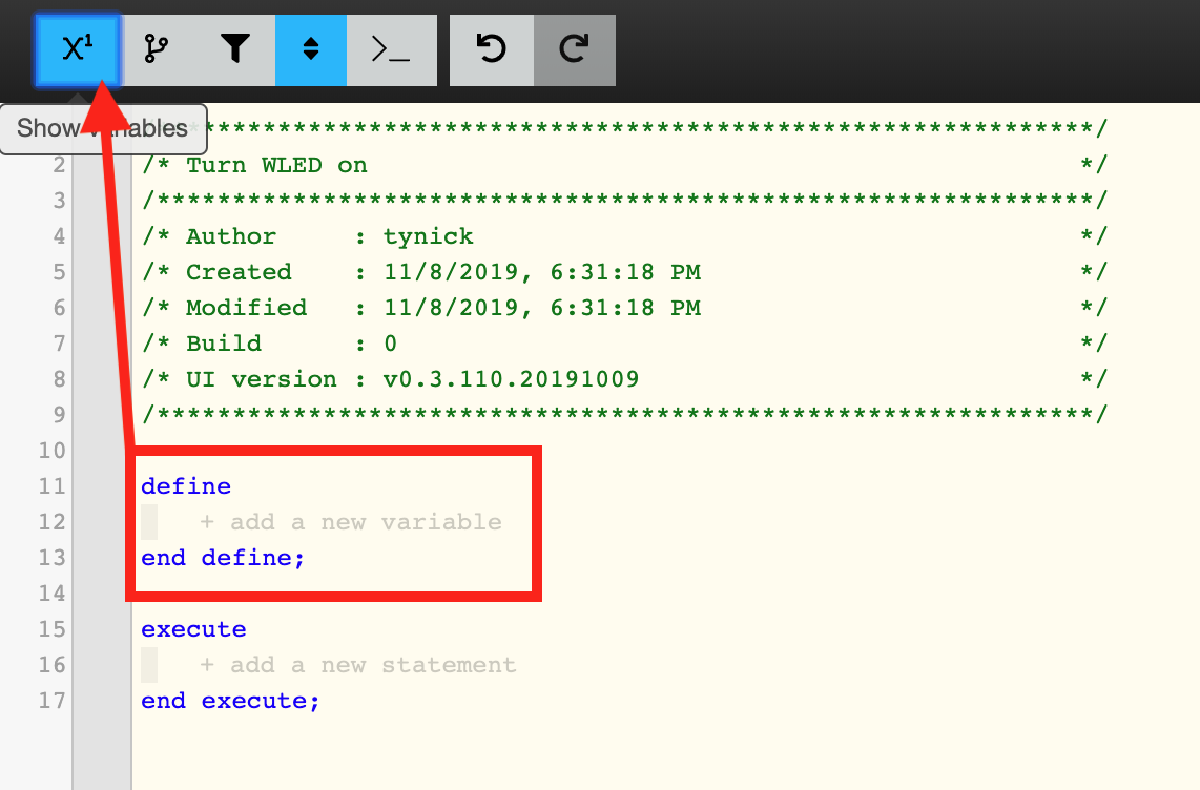The width and height of the screenshot is (1200, 790).
Task: Click line number 11 in gutter
Action: coord(51,486)
